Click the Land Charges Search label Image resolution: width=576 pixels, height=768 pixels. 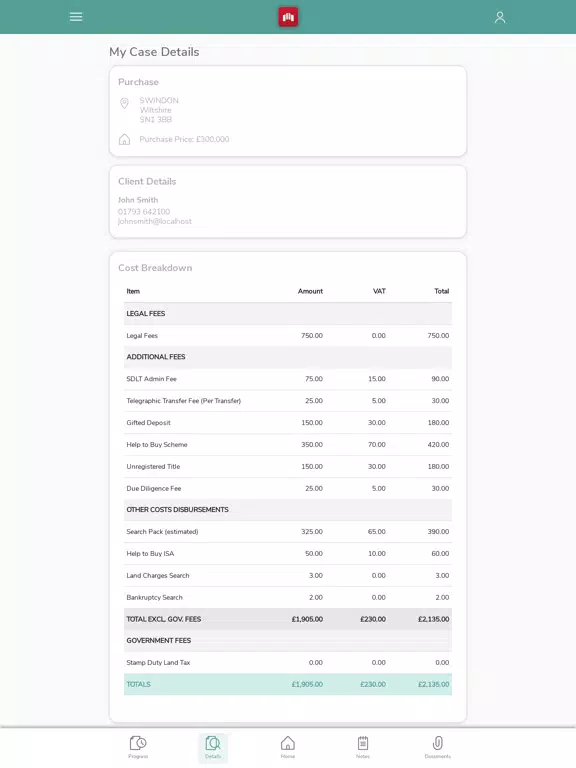158,576
